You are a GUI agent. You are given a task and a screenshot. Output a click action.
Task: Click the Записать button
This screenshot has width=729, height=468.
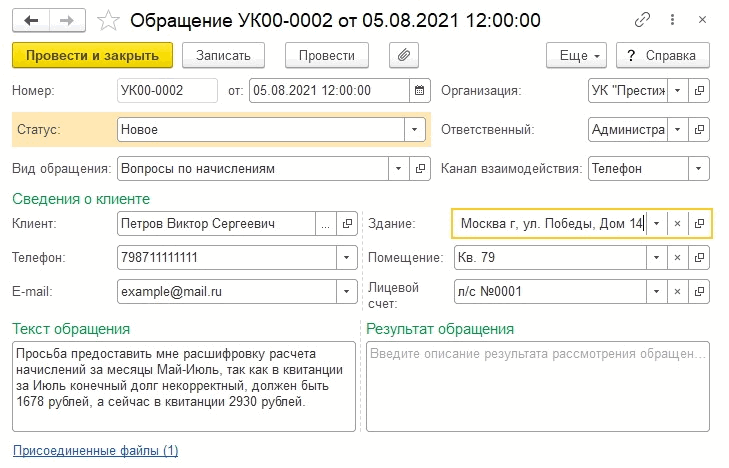(x=230, y=55)
